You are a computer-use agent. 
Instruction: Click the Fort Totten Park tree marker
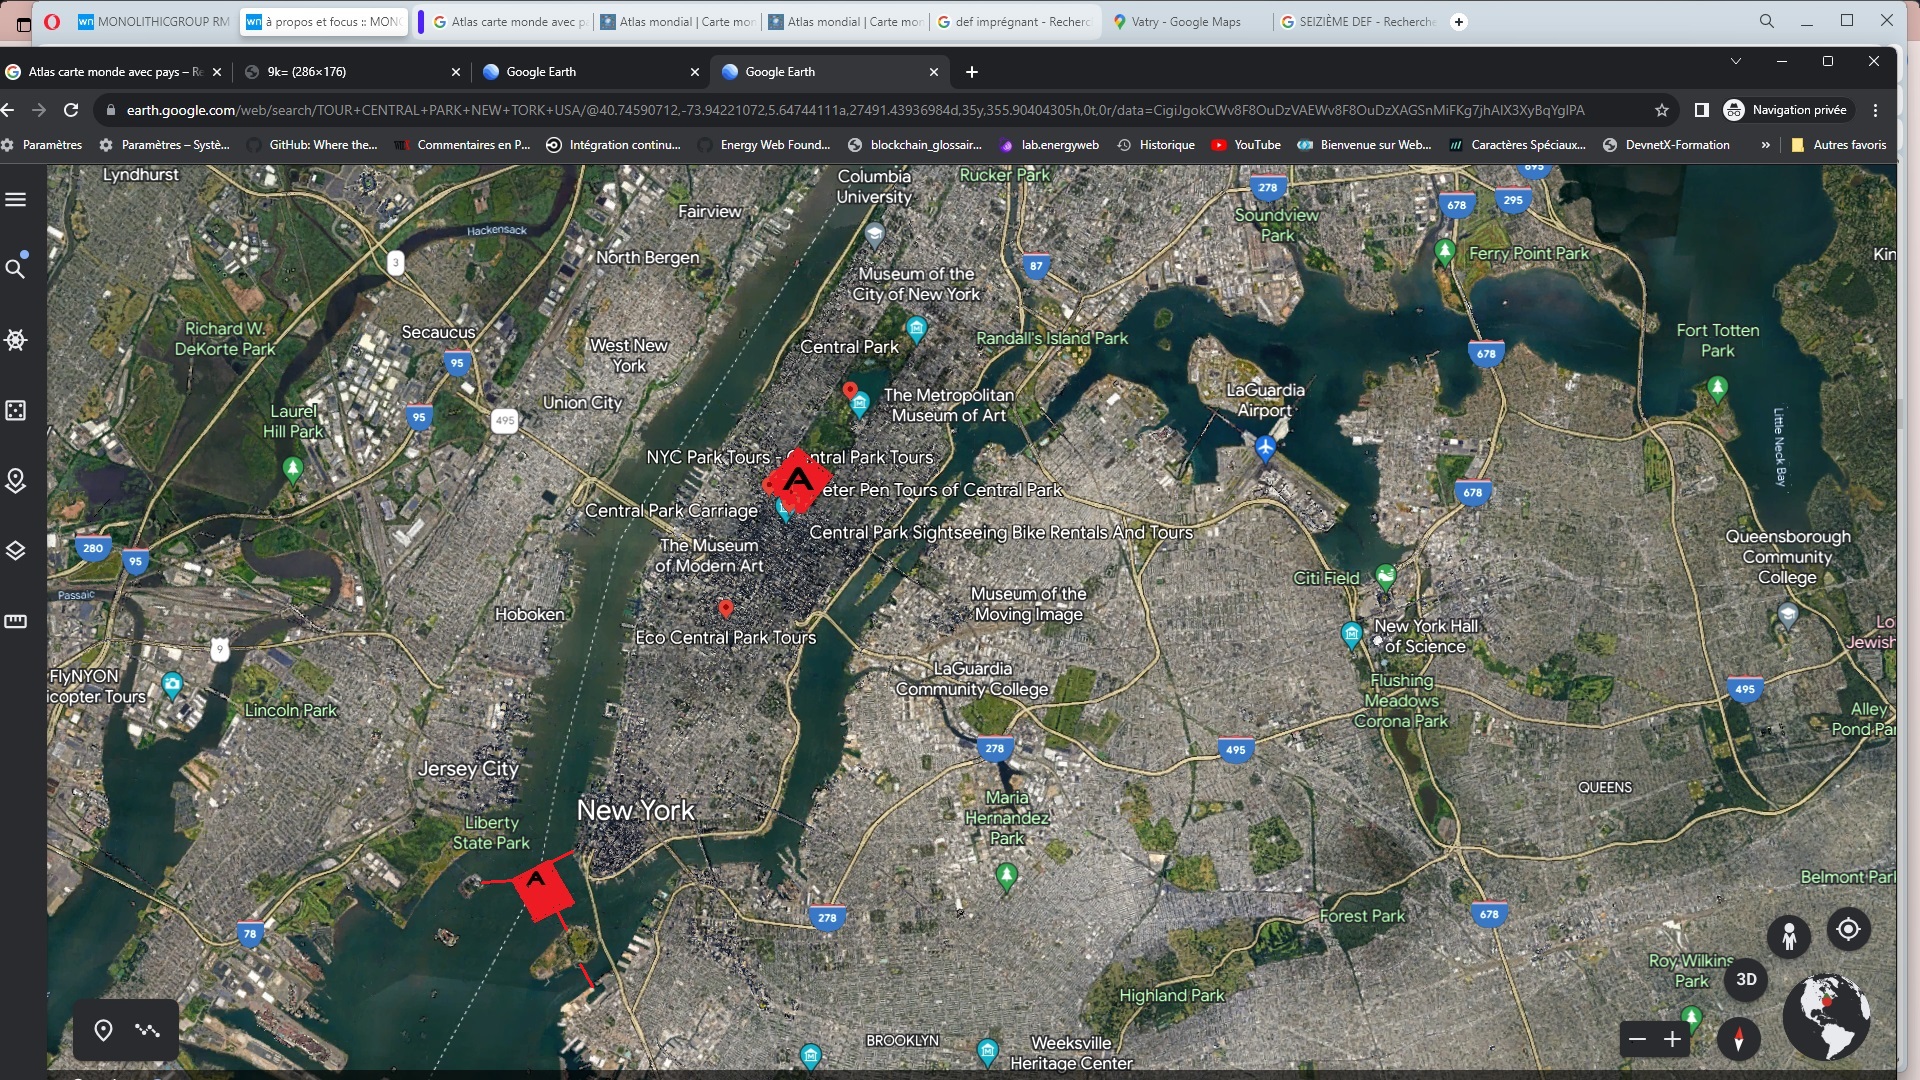click(x=1717, y=388)
